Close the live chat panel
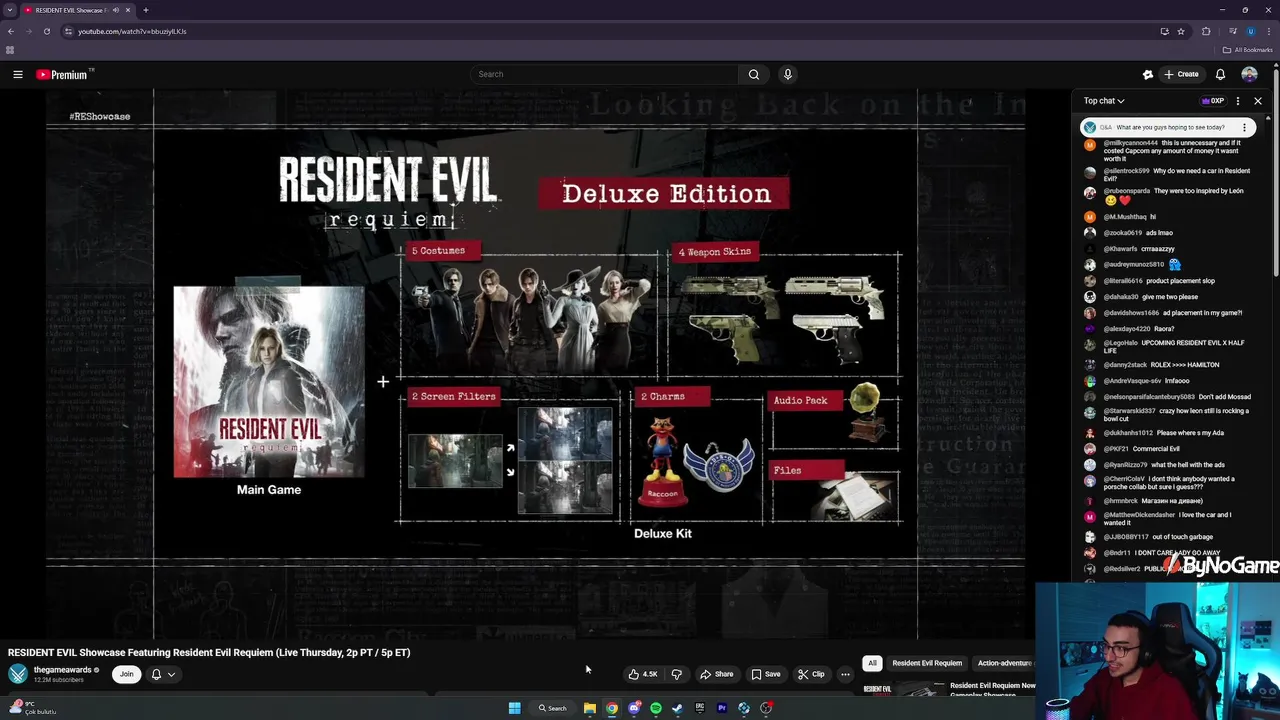The image size is (1280, 720). coord(1258,101)
